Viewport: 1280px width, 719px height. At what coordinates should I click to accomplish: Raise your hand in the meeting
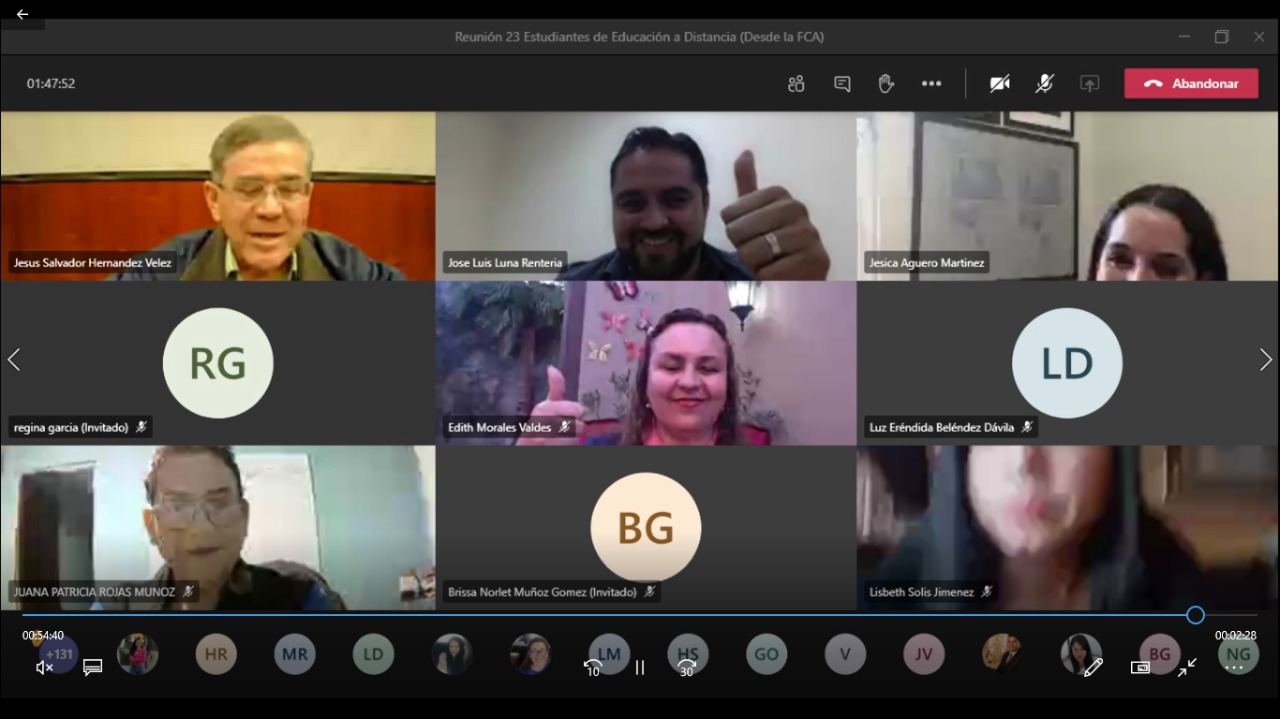coord(886,84)
